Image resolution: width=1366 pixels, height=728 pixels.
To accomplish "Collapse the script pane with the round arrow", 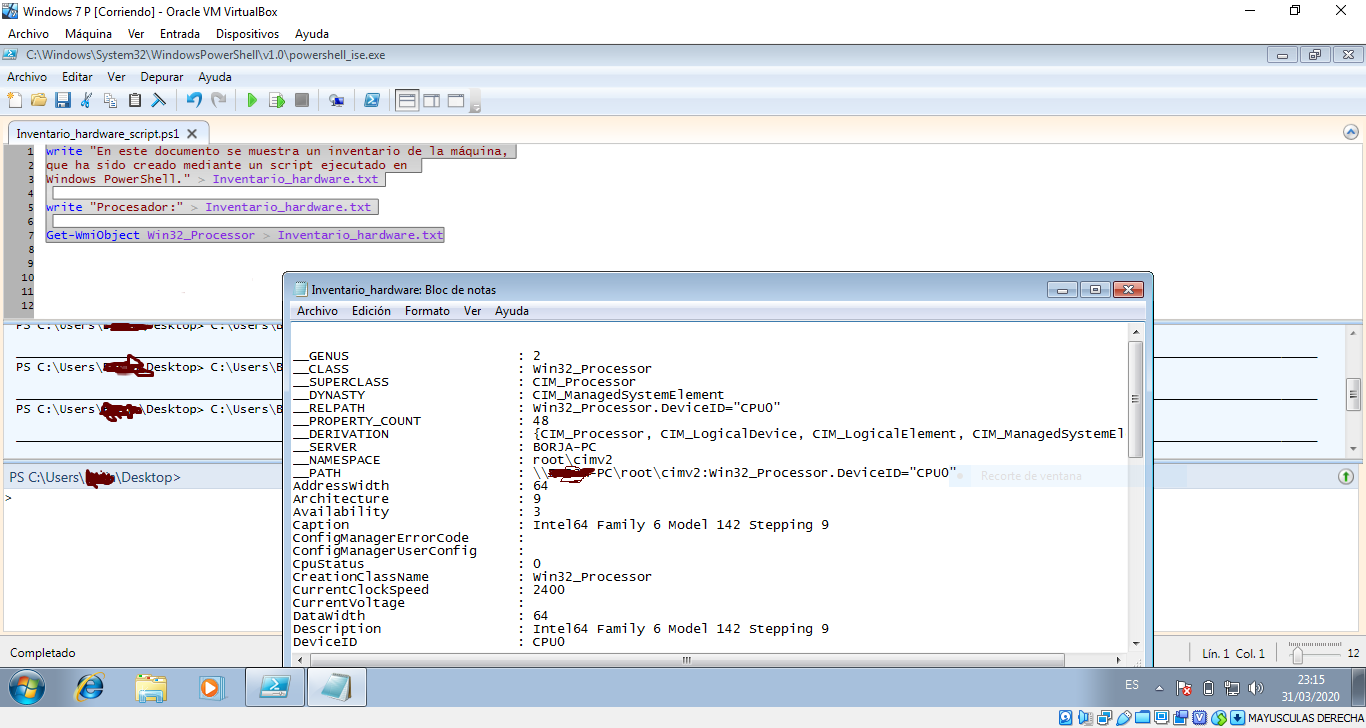I will [x=1351, y=132].
